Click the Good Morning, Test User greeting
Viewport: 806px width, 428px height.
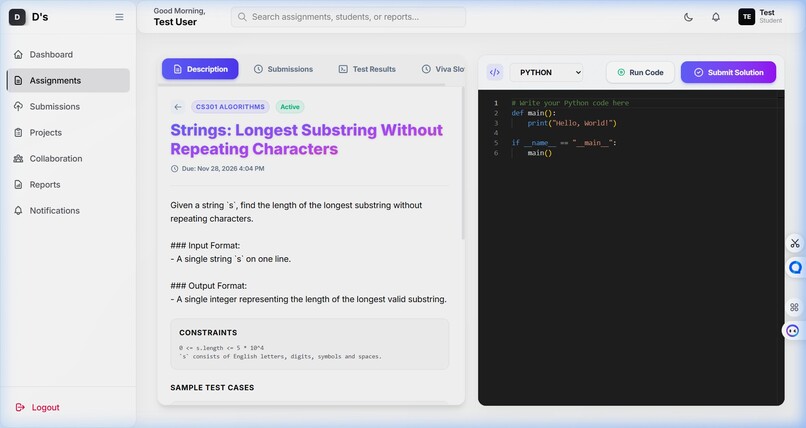point(179,17)
